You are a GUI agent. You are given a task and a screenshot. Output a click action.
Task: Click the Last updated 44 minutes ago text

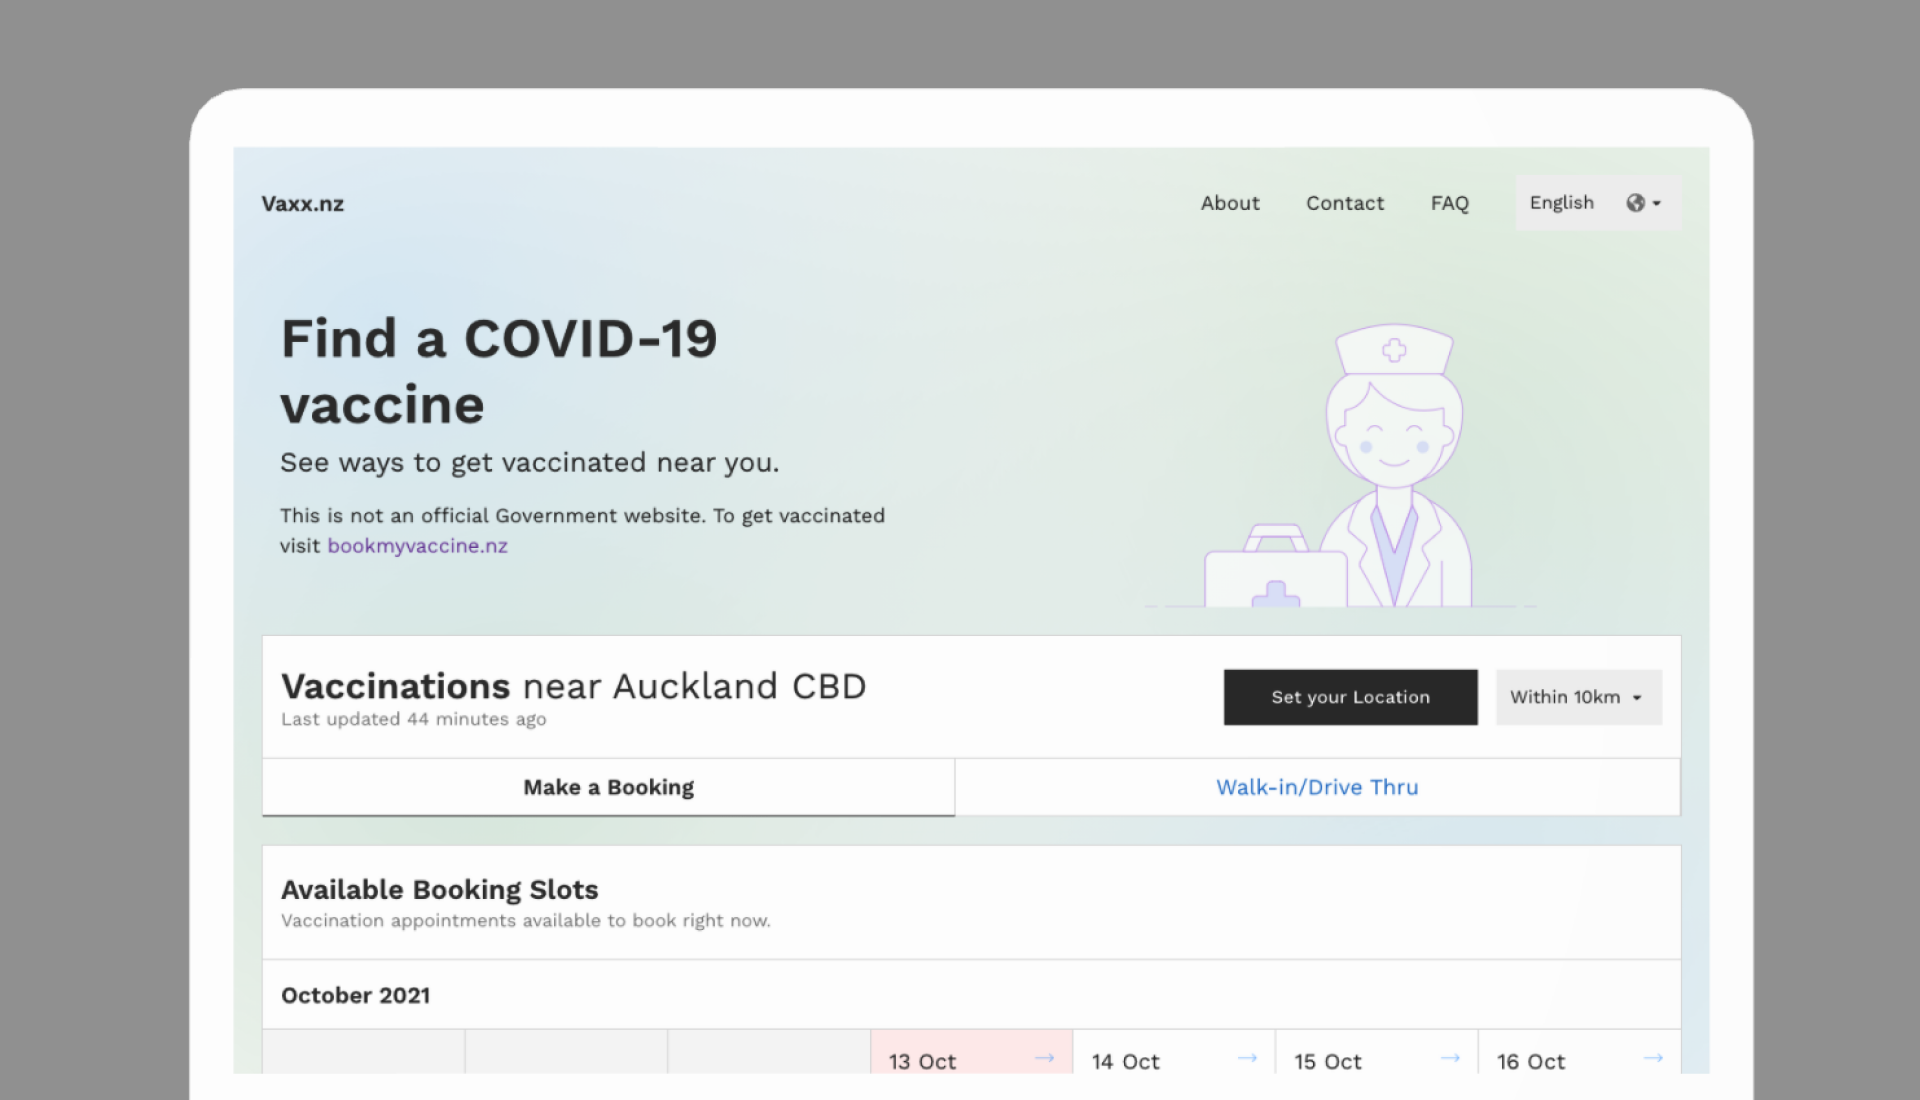click(x=413, y=719)
